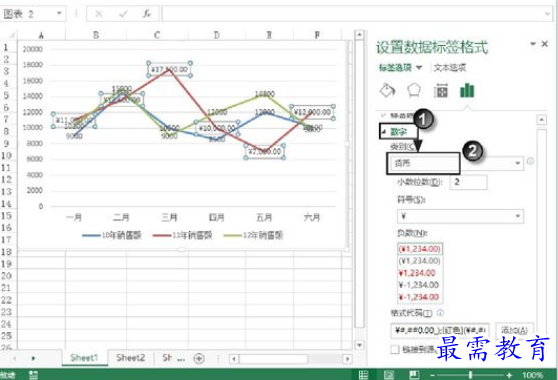Click the horizontal scrollbar thumb
The height and width of the screenshot is (380, 558).
click(x=273, y=358)
